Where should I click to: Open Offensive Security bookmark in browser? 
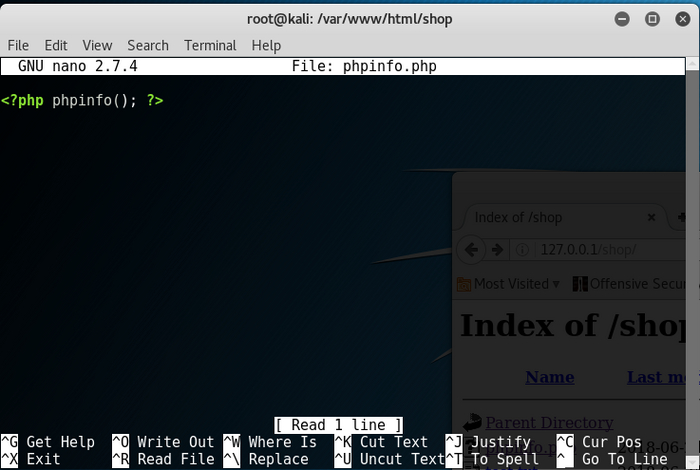pyautogui.click(x=629, y=284)
